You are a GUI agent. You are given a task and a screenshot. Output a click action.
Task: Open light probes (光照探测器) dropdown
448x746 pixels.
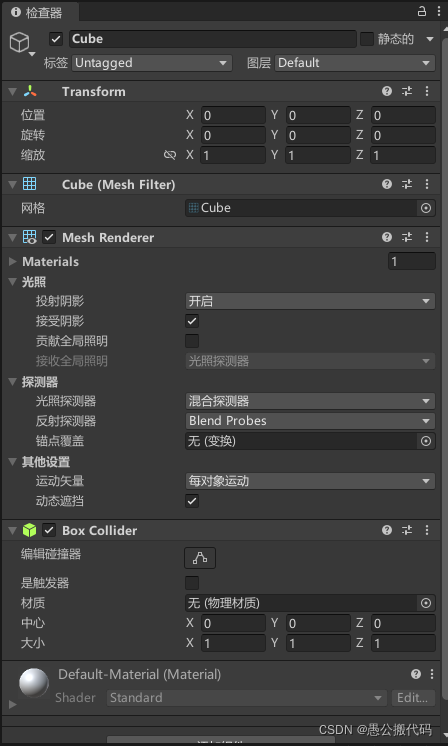[x=310, y=401]
